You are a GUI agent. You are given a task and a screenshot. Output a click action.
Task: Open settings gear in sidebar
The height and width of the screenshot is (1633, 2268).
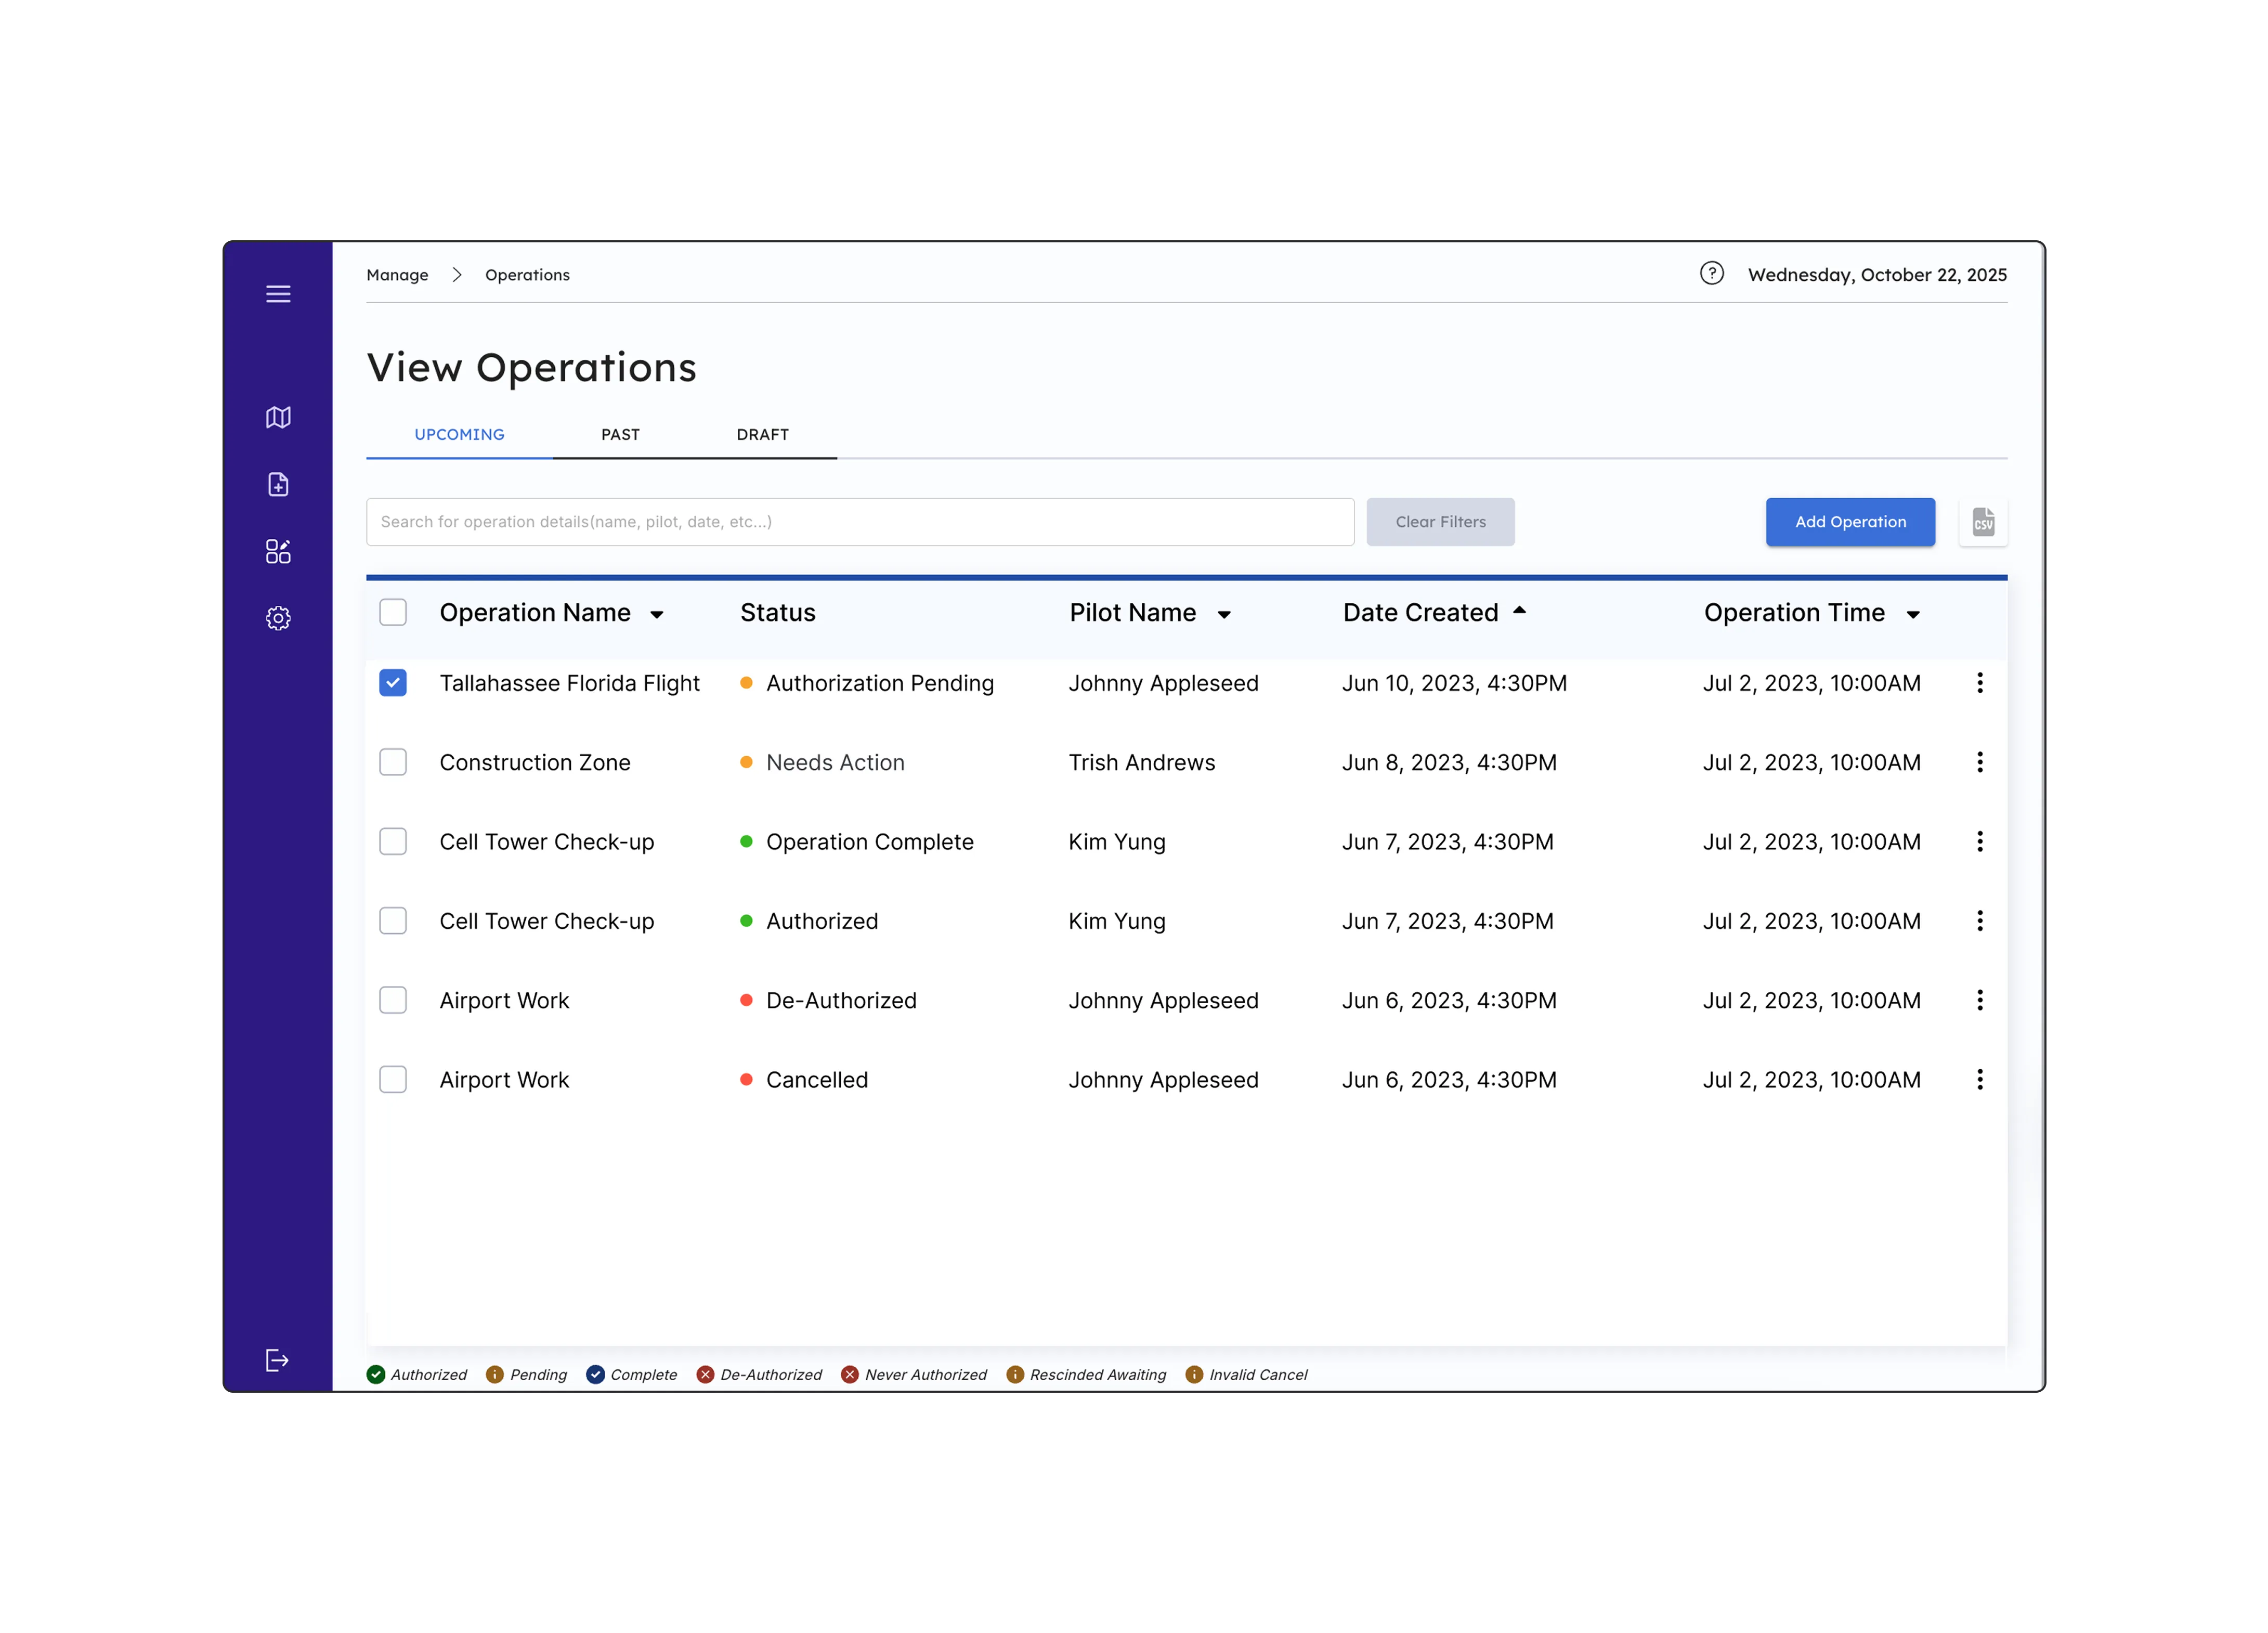(278, 618)
